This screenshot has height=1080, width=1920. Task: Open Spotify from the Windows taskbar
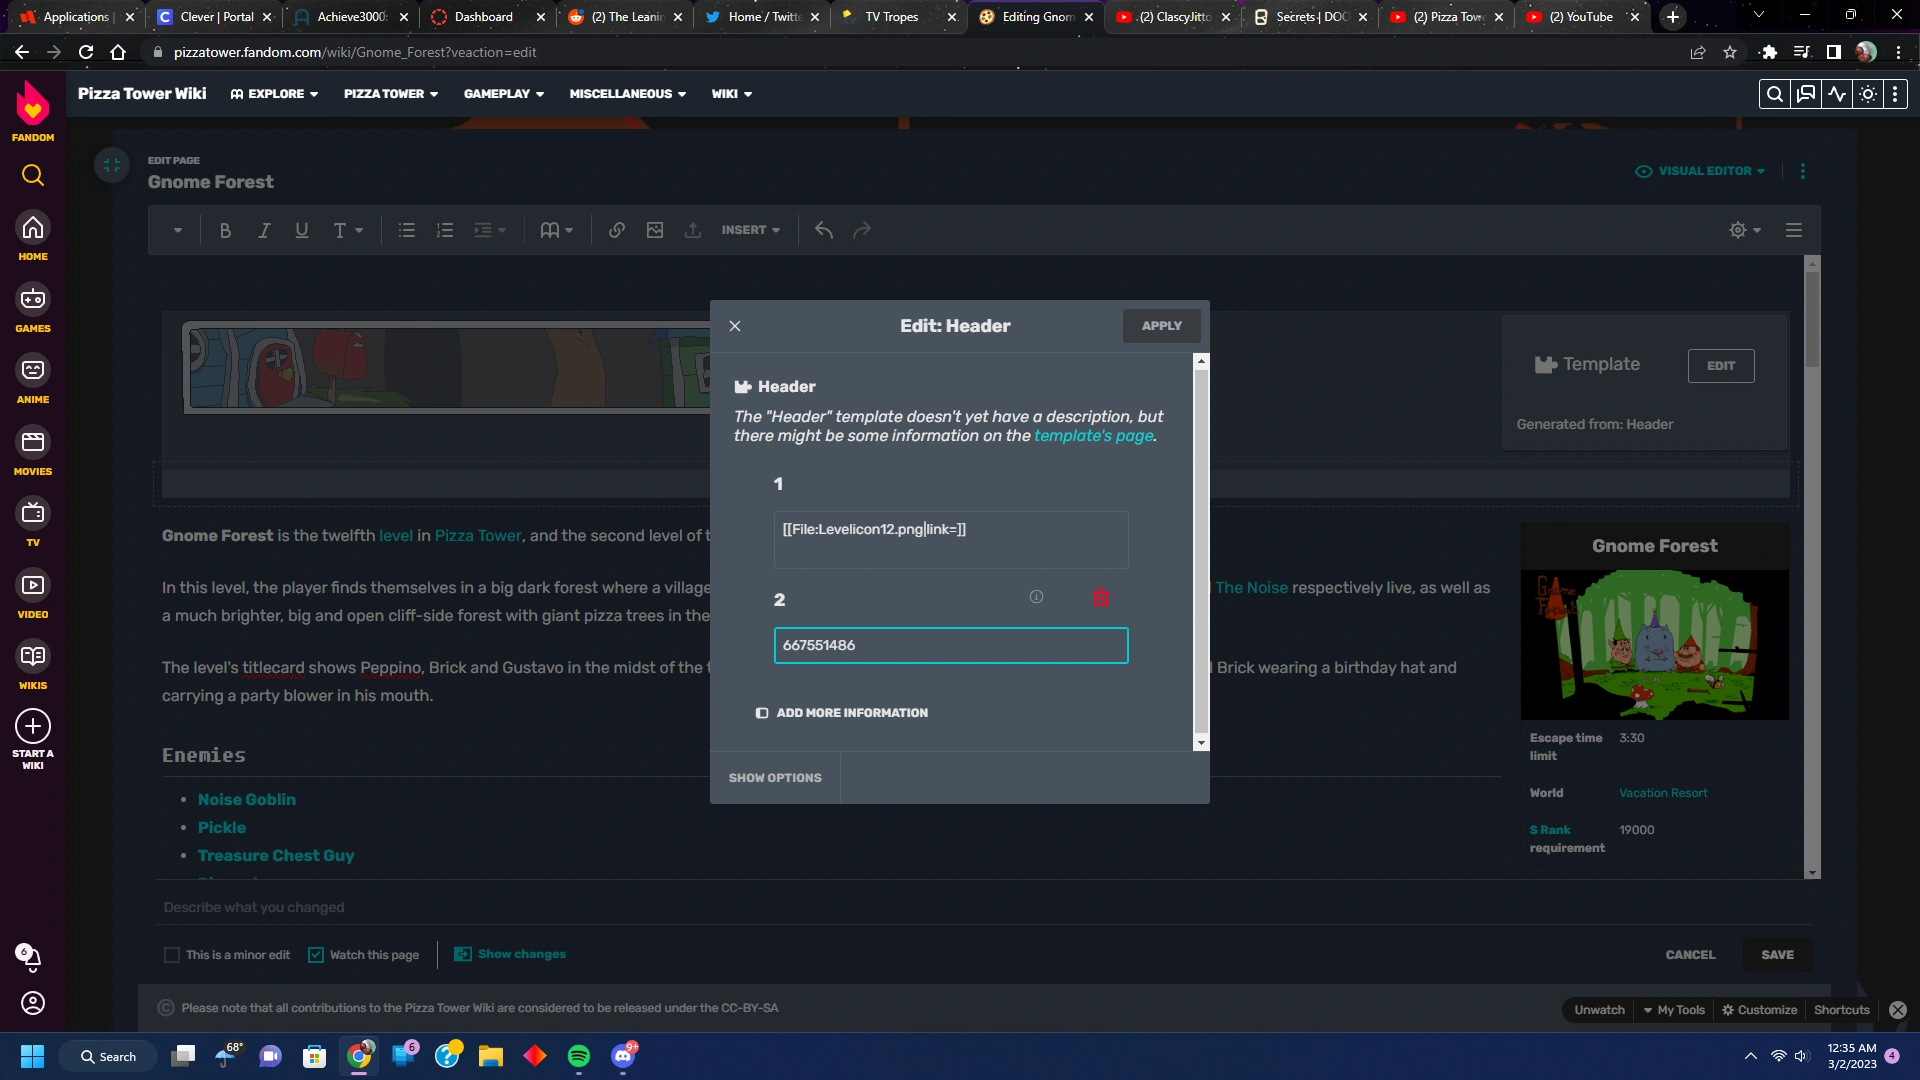click(x=578, y=1056)
